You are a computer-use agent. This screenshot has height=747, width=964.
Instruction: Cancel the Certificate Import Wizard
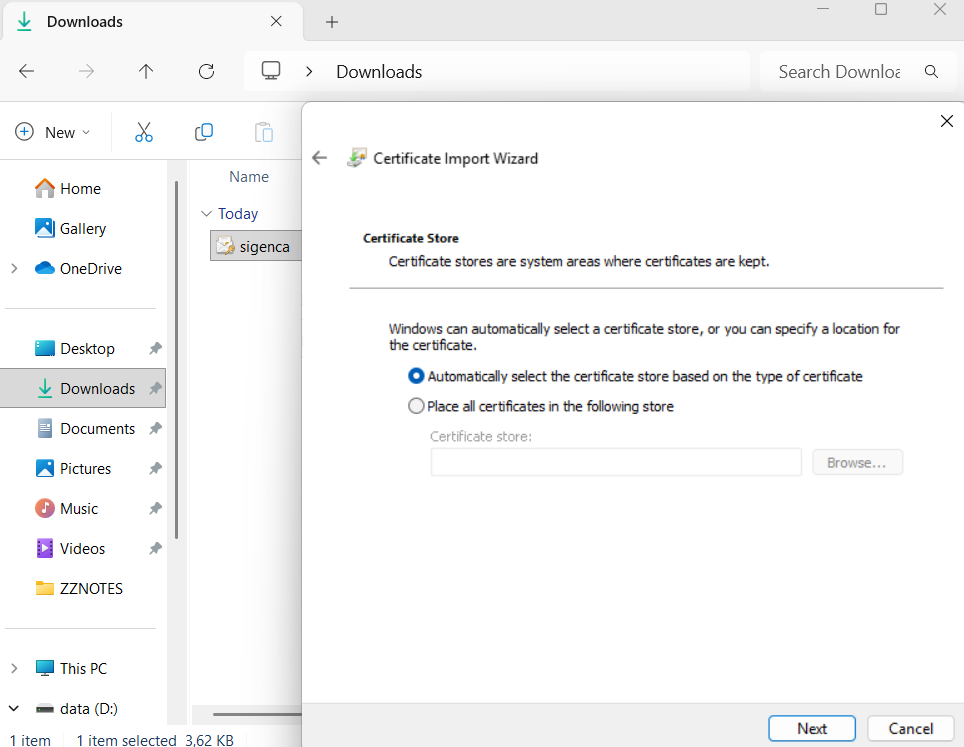click(910, 728)
